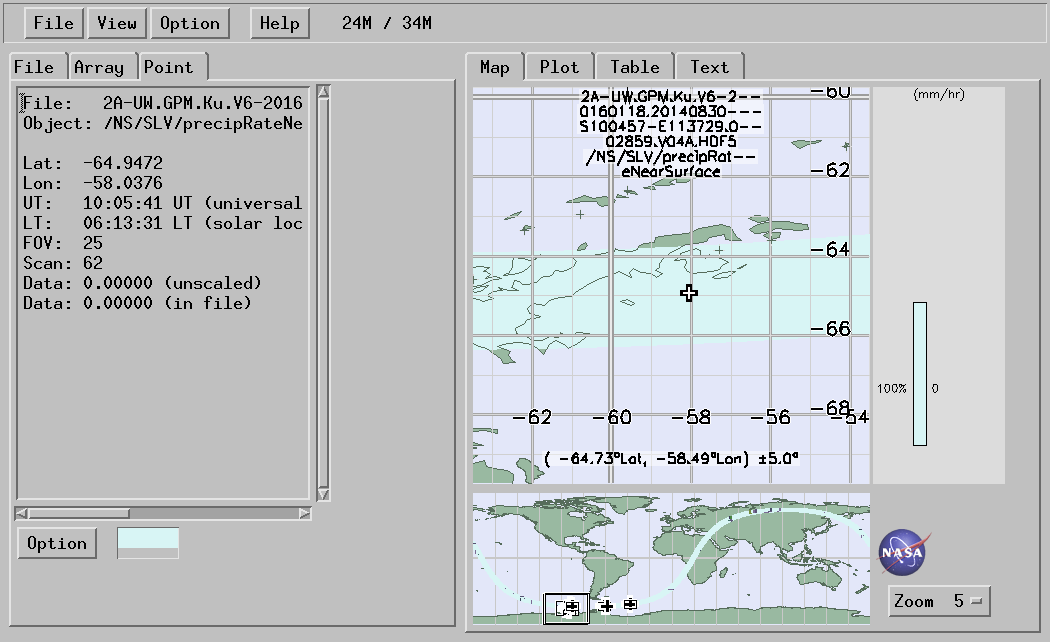The image size is (1050, 642).
Task: Click the crosshair cursor marker on map
Action: tap(688, 293)
